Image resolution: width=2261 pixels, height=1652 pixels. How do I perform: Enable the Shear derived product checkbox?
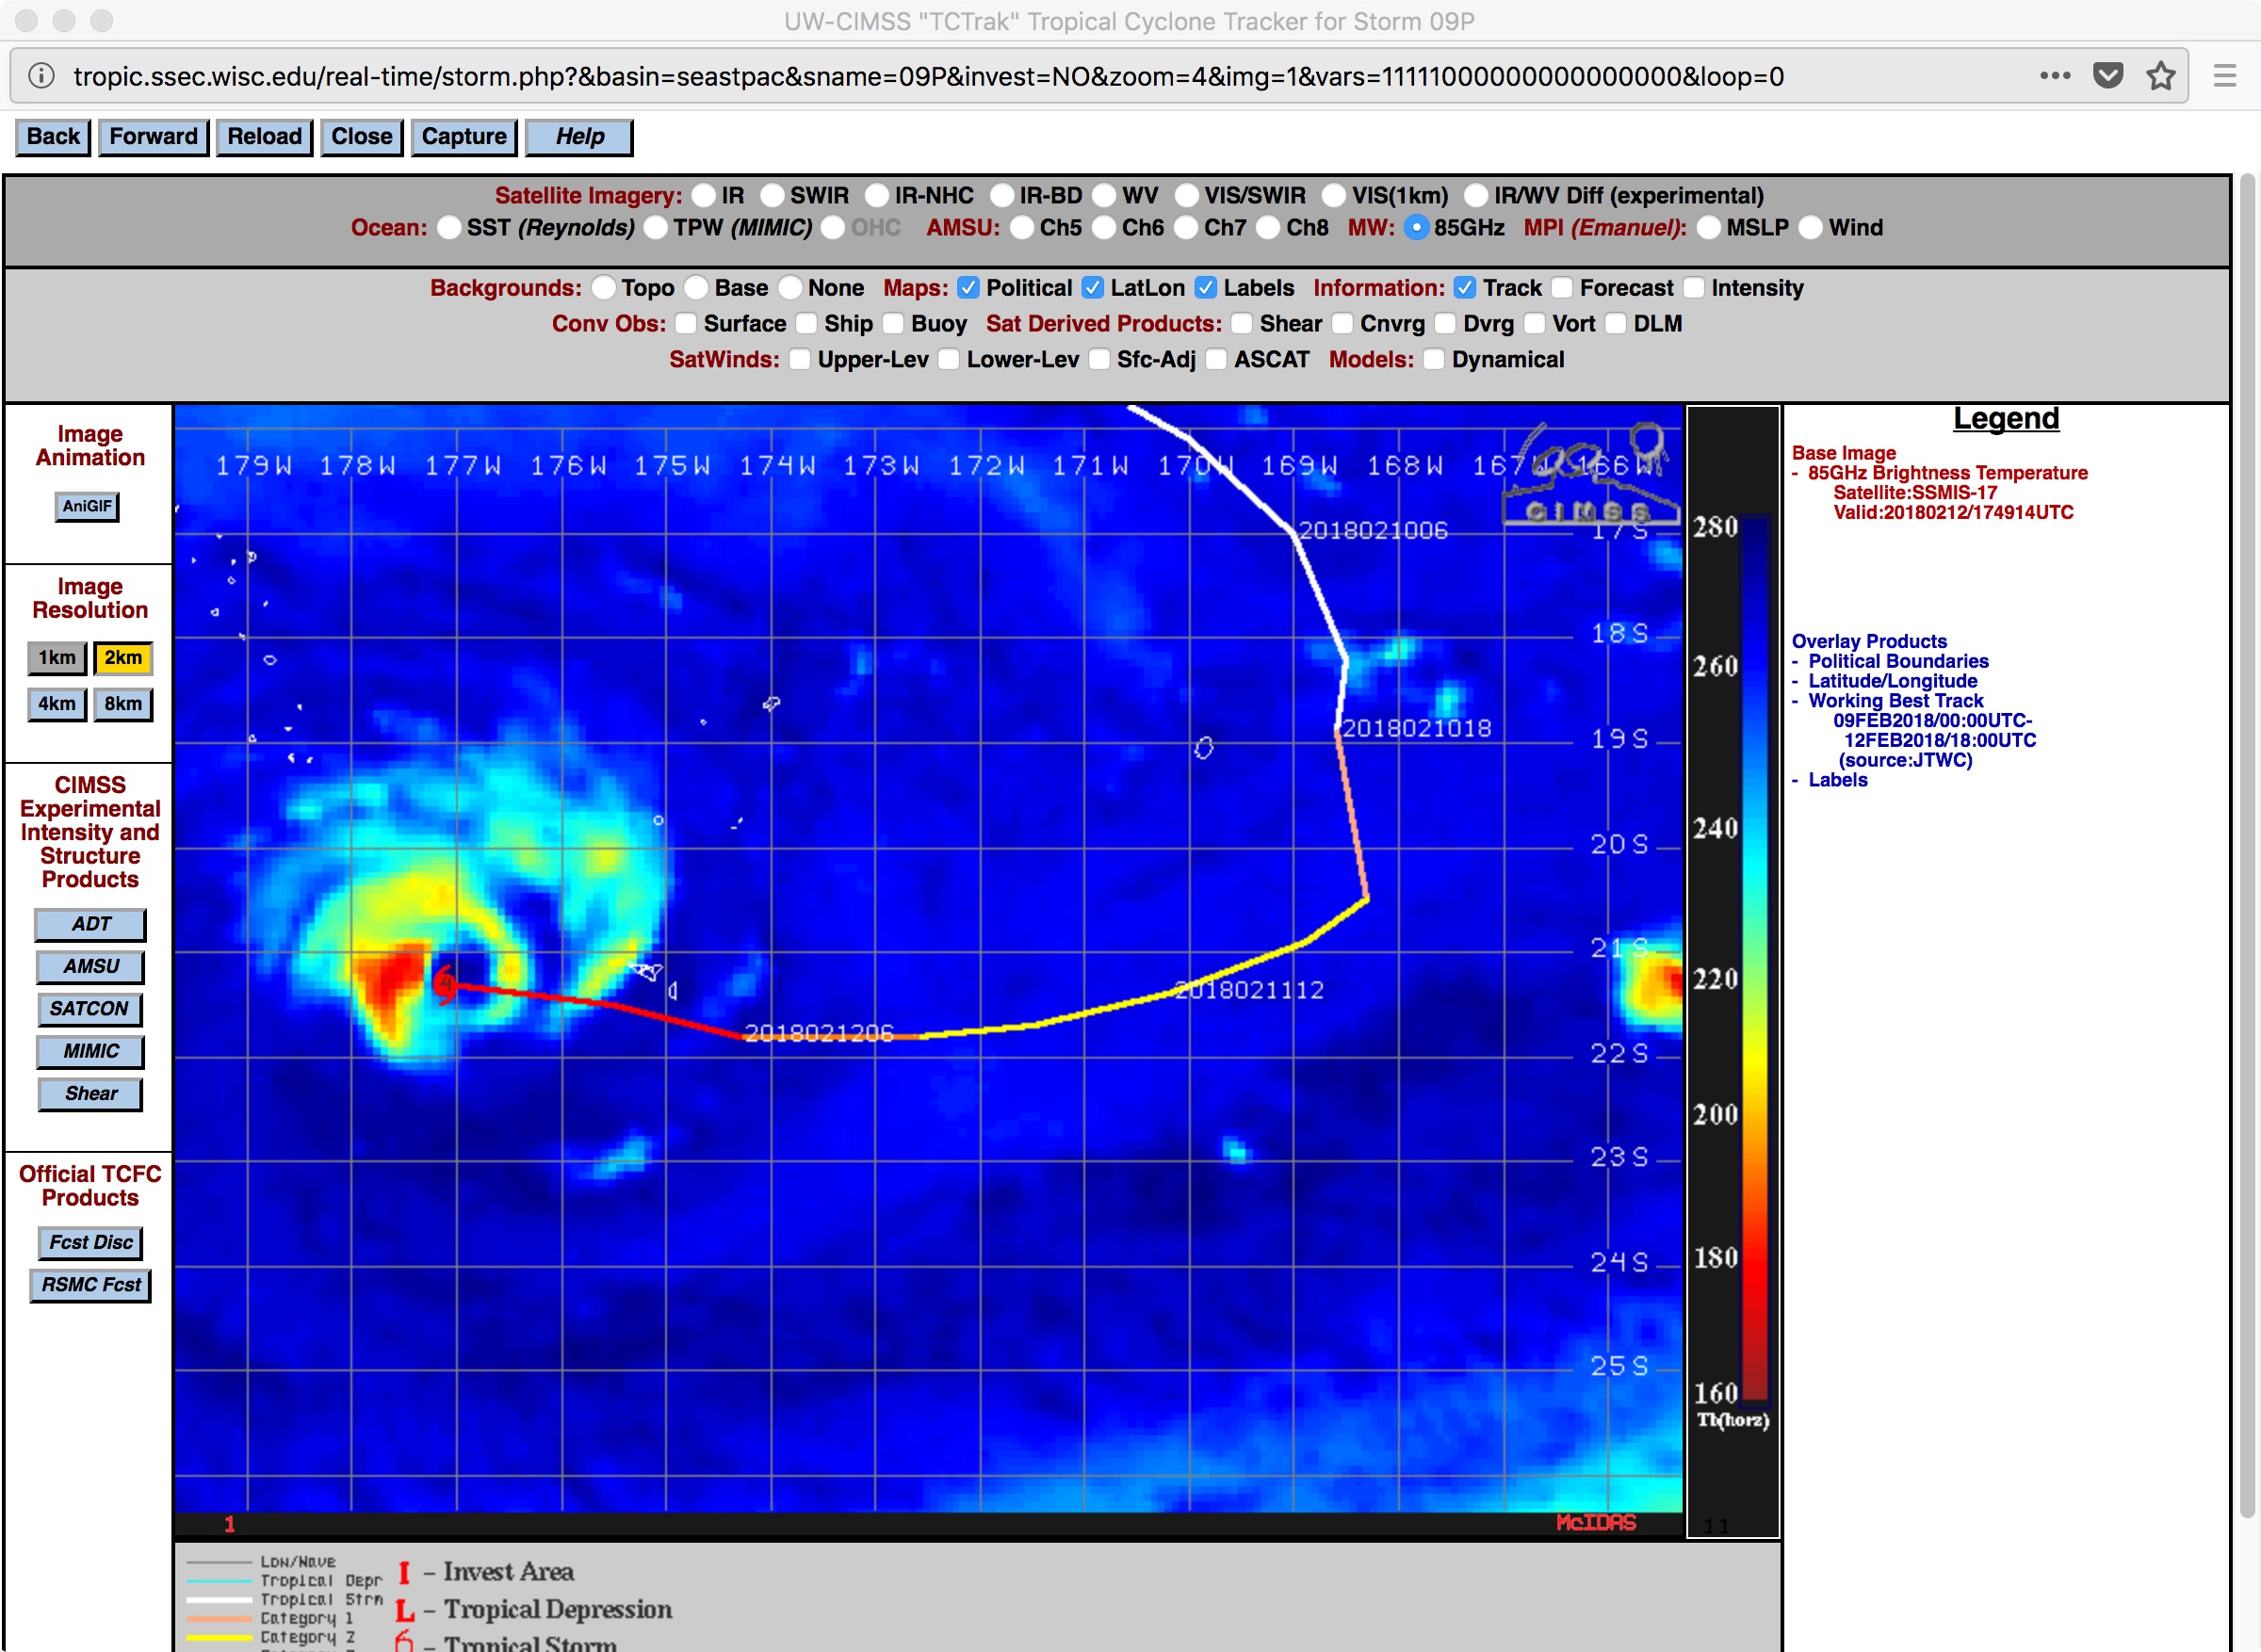[x=1242, y=324]
